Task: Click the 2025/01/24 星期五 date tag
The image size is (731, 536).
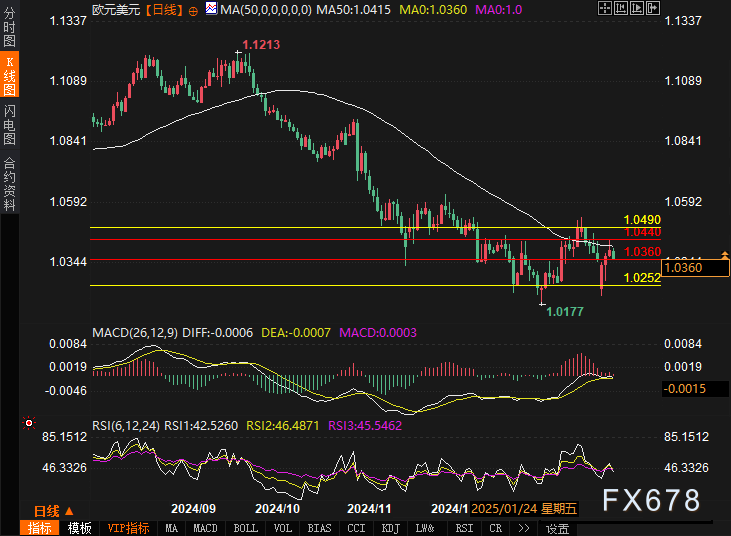Action: click(524, 509)
